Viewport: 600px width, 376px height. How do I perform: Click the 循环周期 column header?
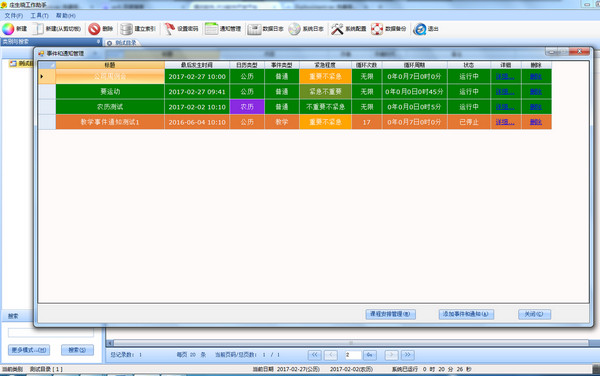click(x=414, y=65)
